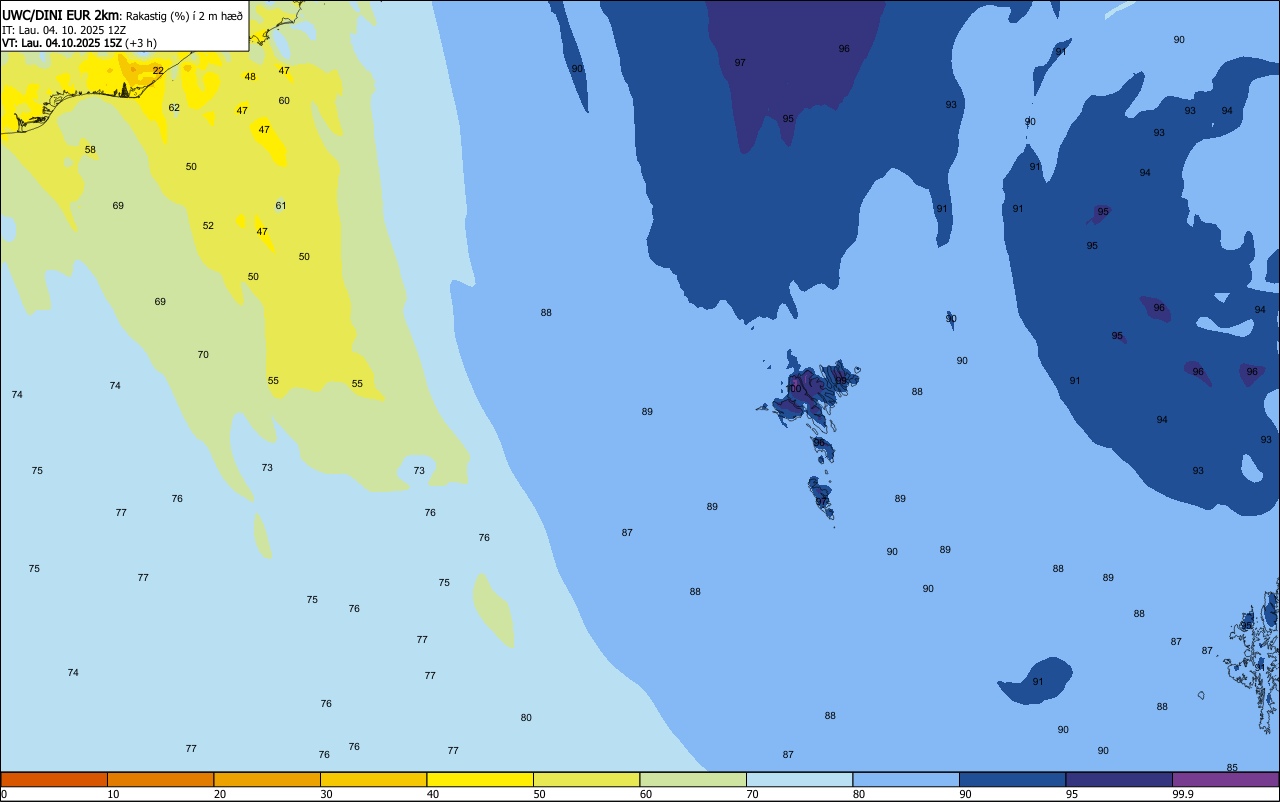
Task: Click the title text "UWC/DINI EUR 2km"
Action: point(61,15)
